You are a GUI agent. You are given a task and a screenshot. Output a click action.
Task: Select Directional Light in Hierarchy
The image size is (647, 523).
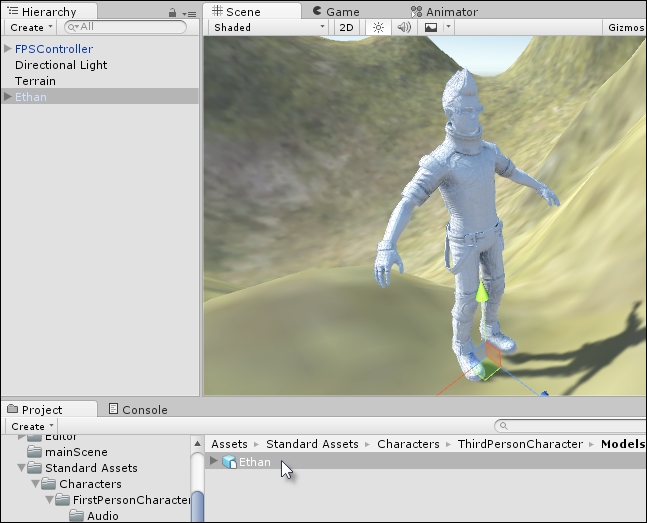[61, 65]
